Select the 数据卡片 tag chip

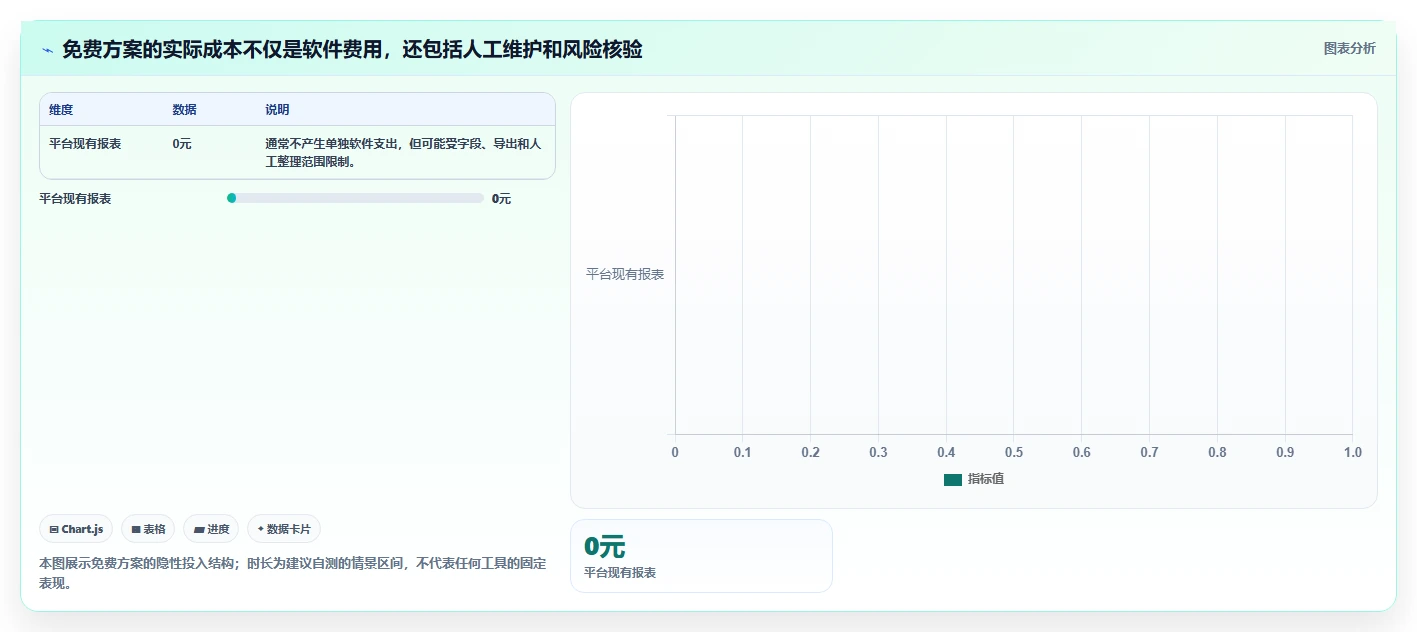tap(284, 529)
